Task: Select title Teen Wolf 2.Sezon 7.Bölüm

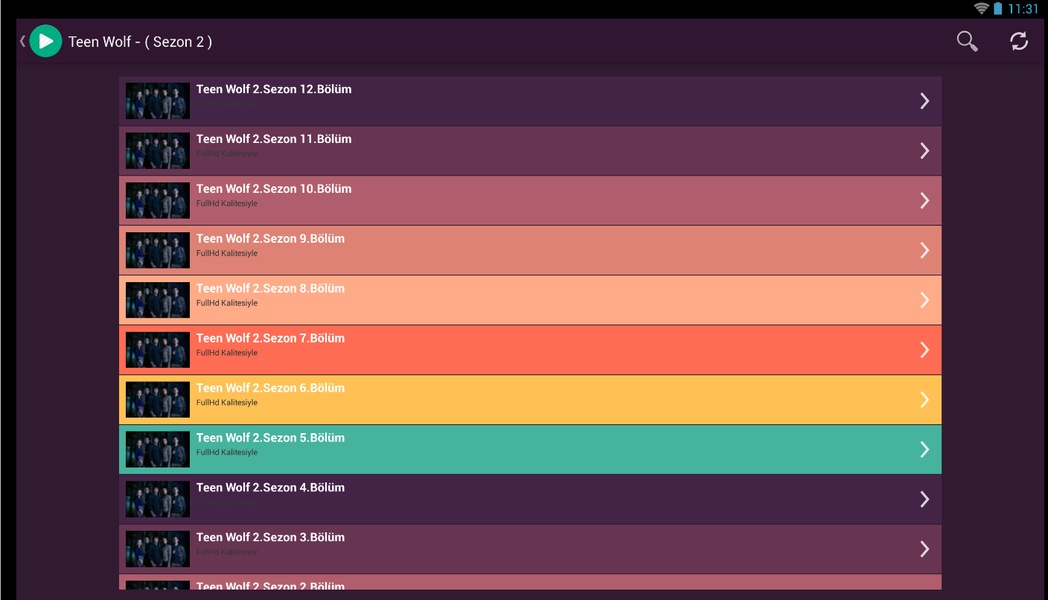Action: click(x=270, y=338)
